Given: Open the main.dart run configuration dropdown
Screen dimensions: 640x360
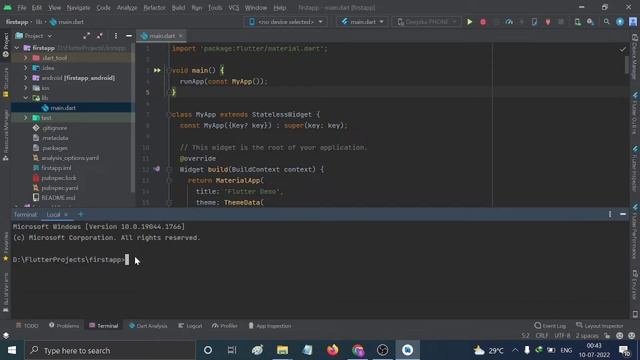Looking at the screenshot, I should [x=362, y=22].
